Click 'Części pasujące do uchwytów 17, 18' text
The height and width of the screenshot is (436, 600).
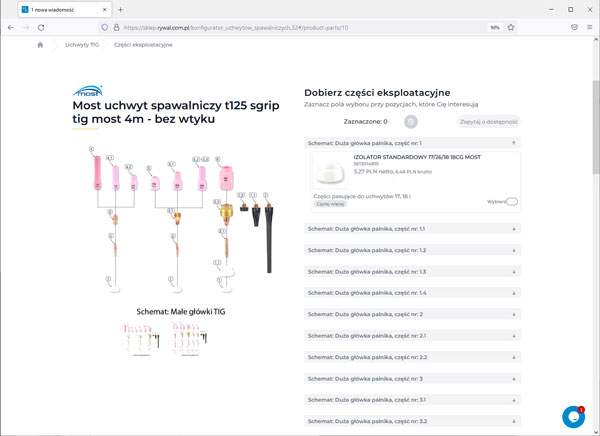point(362,196)
